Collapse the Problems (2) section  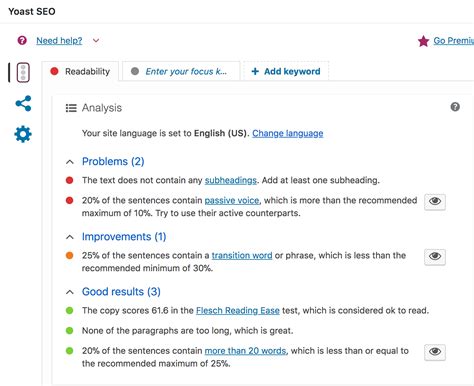[70, 162]
